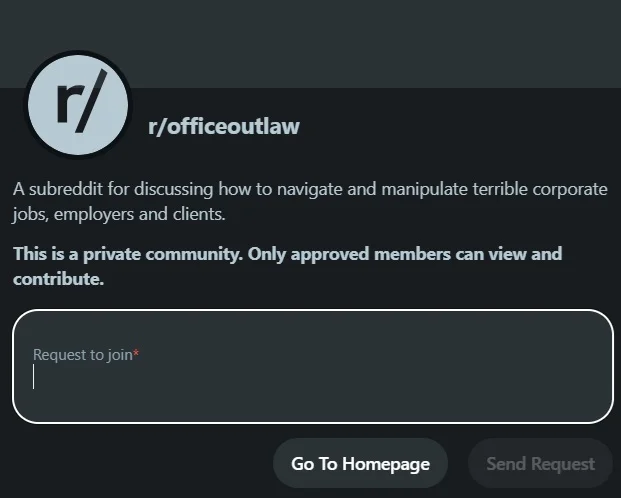The height and width of the screenshot is (498, 621).
Task: Click the subreddit description paragraph
Action: 310,201
